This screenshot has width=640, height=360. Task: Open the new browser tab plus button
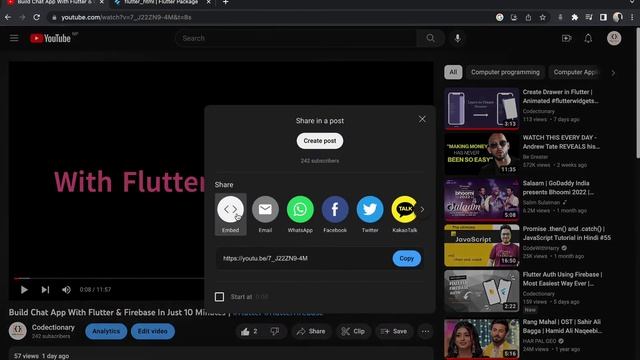click(225, 2)
